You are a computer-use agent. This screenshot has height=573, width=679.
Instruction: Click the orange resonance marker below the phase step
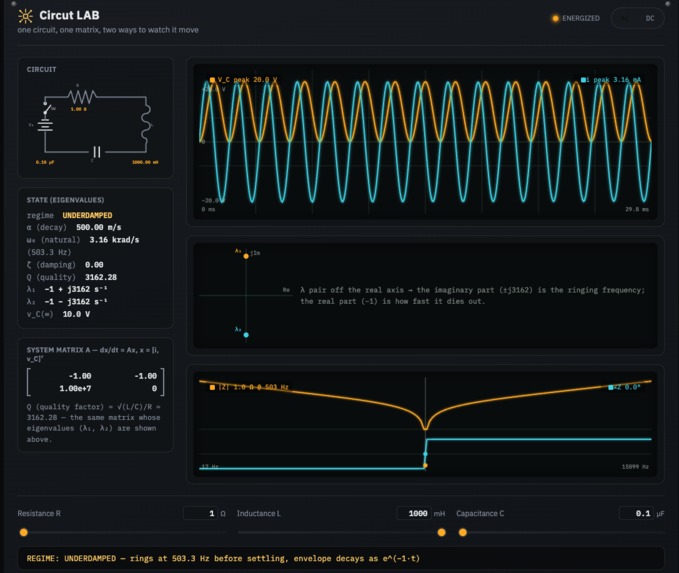tap(425, 466)
